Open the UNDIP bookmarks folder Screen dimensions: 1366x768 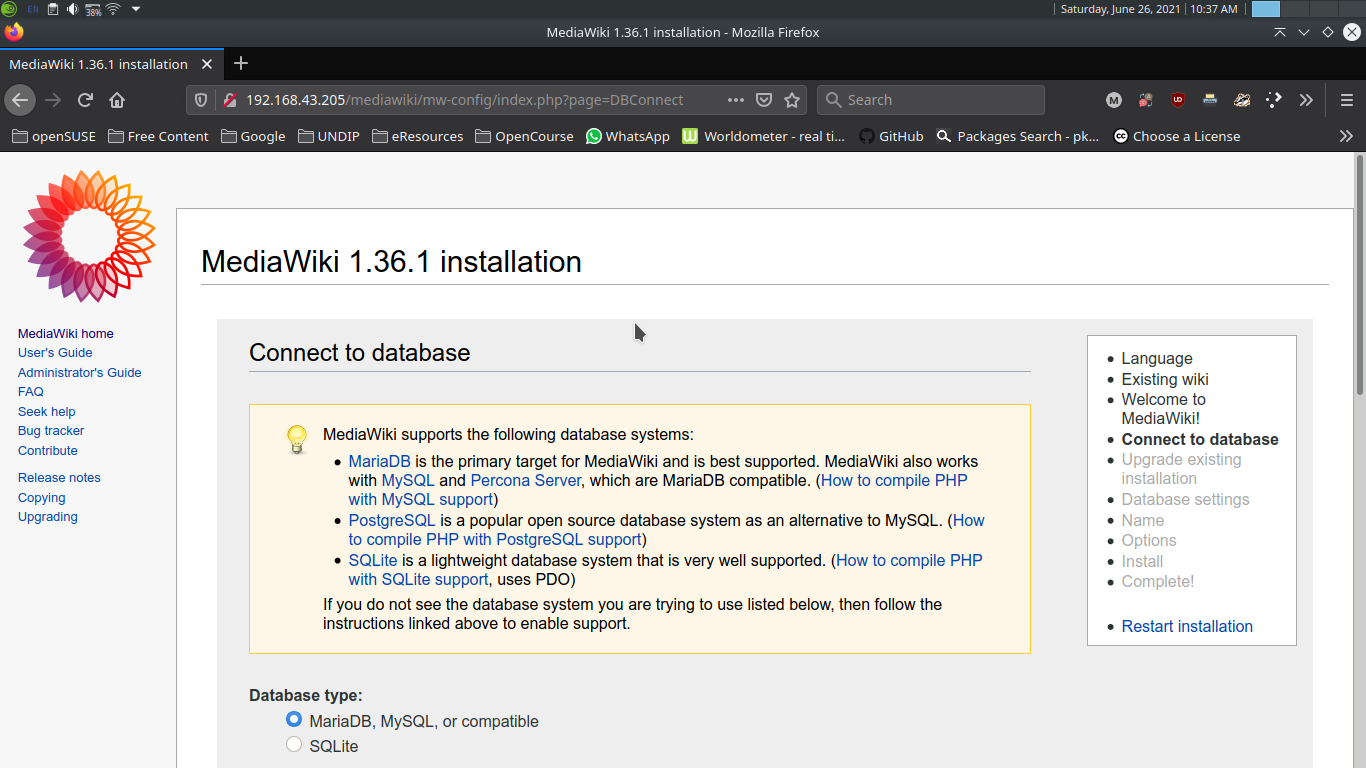pyautogui.click(x=328, y=136)
